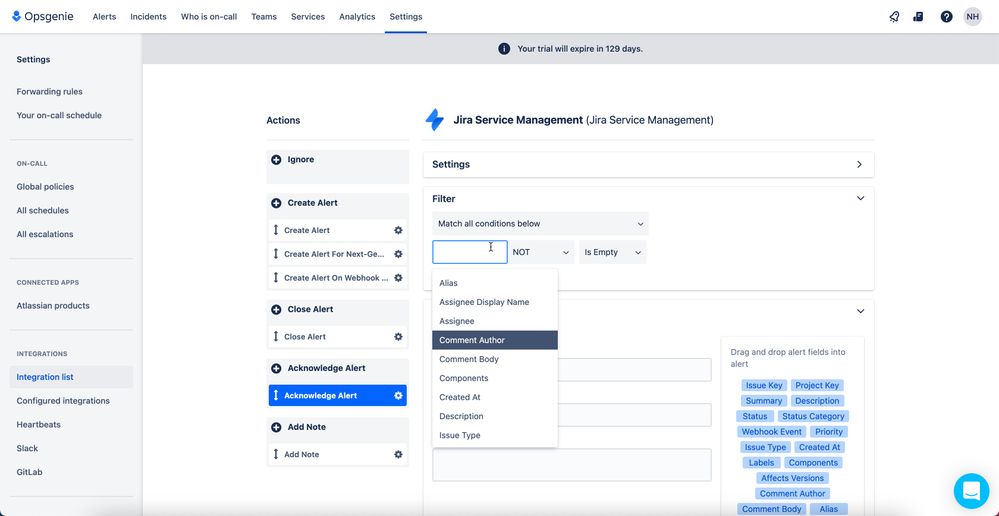This screenshot has height=516, width=999.
Task: Choose Comment Body from list
Action: (495, 359)
